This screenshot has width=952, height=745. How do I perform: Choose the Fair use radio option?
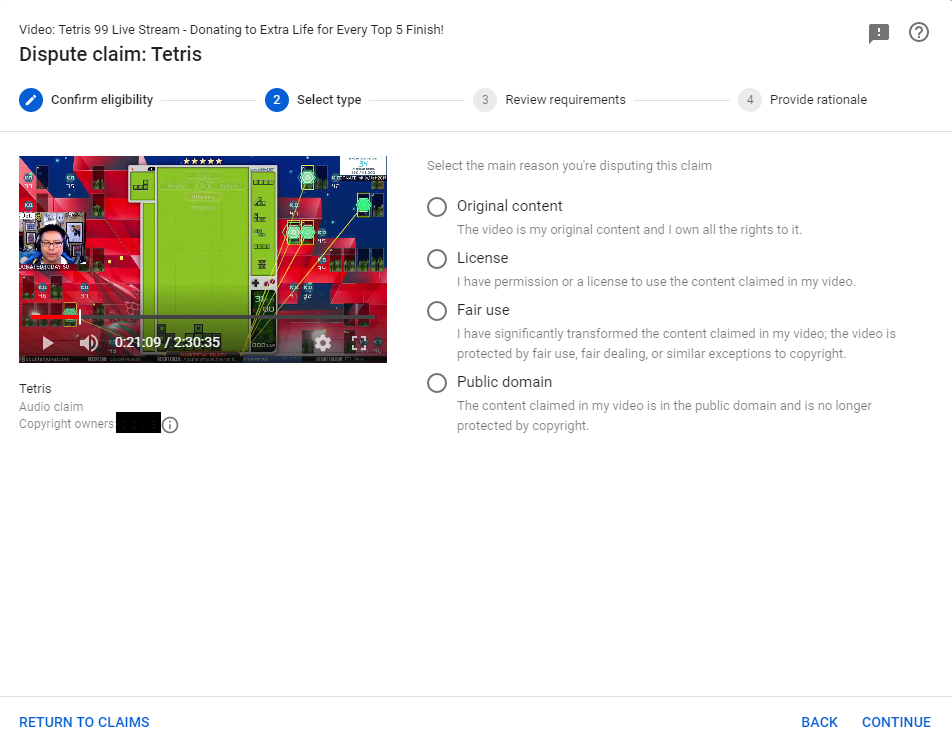pyautogui.click(x=437, y=311)
